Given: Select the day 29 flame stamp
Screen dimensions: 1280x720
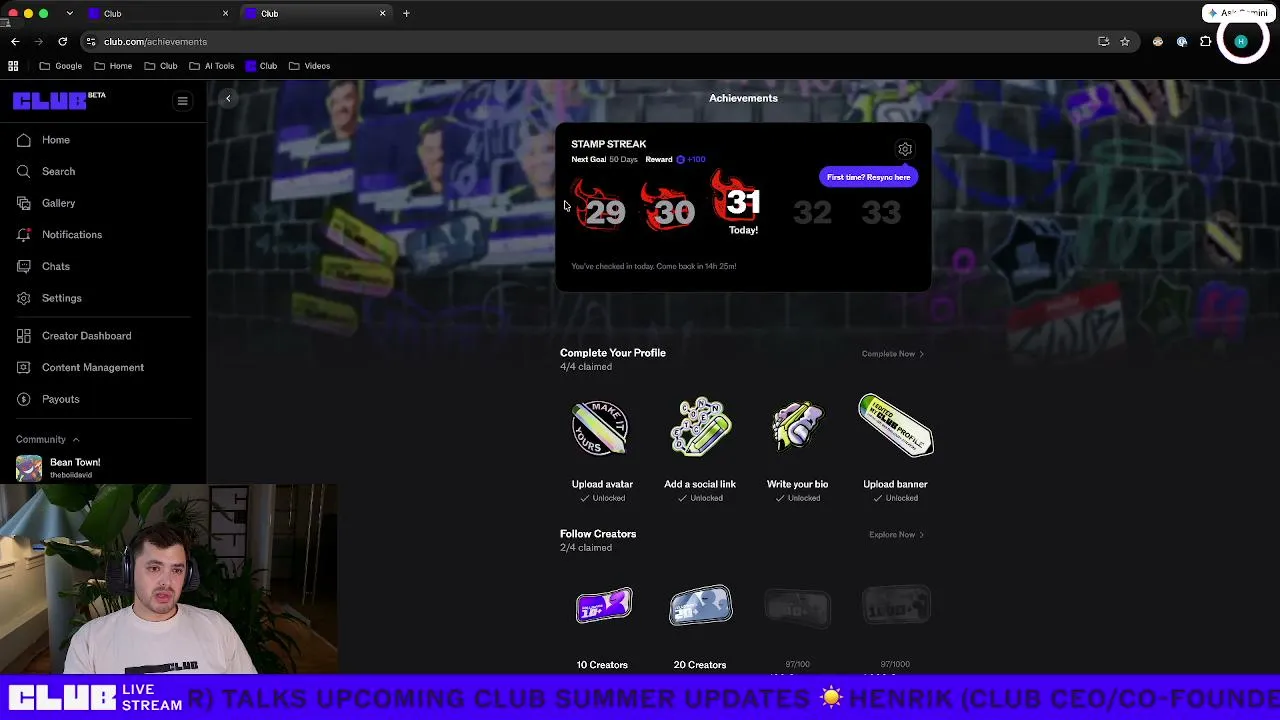Looking at the screenshot, I should tap(600, 206).
